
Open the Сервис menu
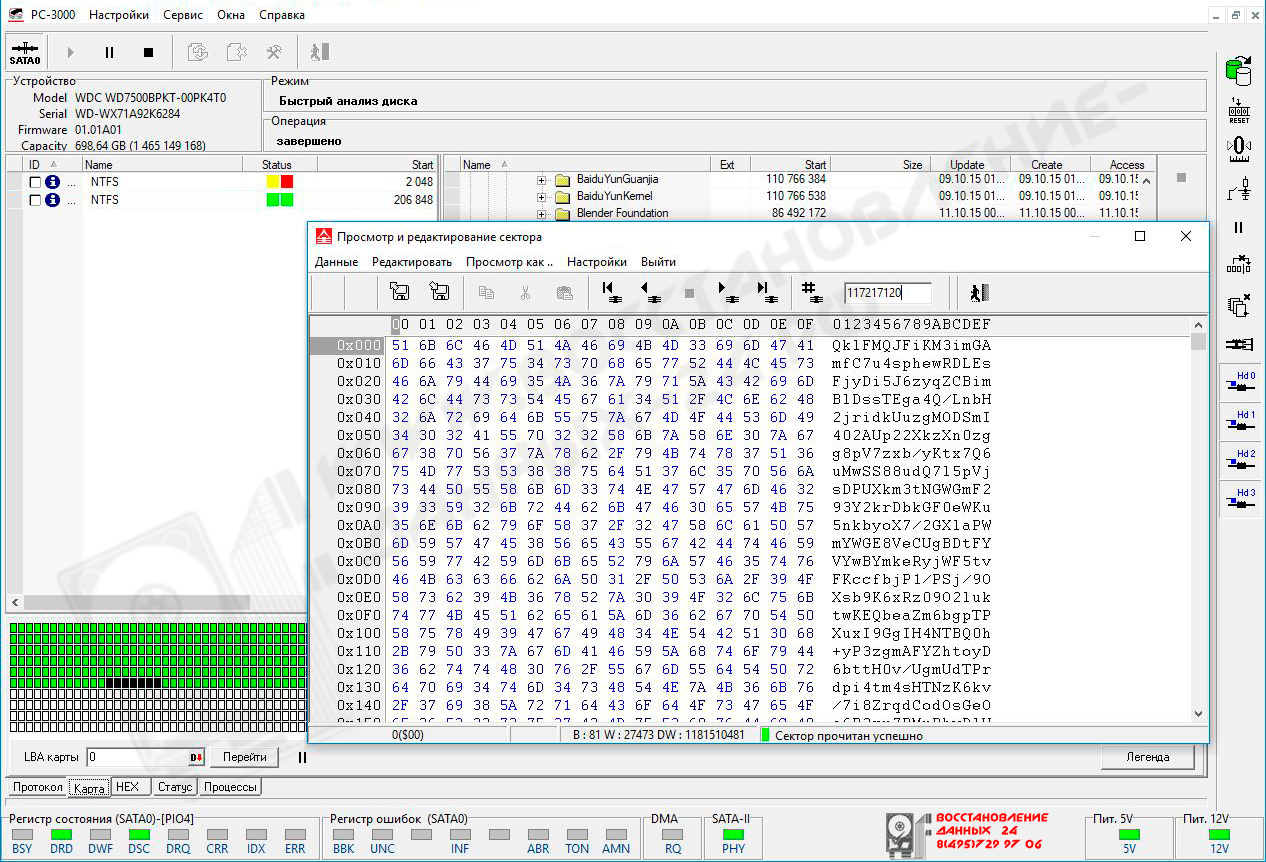pyautogui.click(x=181, y=15)
